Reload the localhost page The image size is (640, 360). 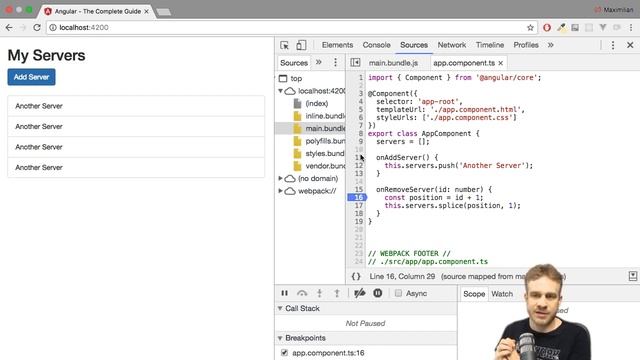(37, 27)
